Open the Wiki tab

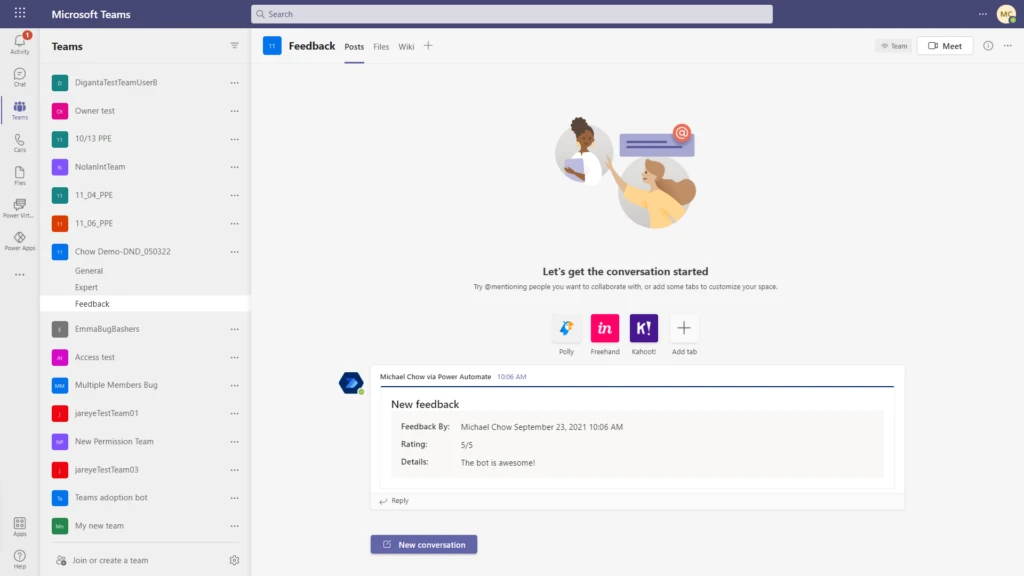[406, 46]
